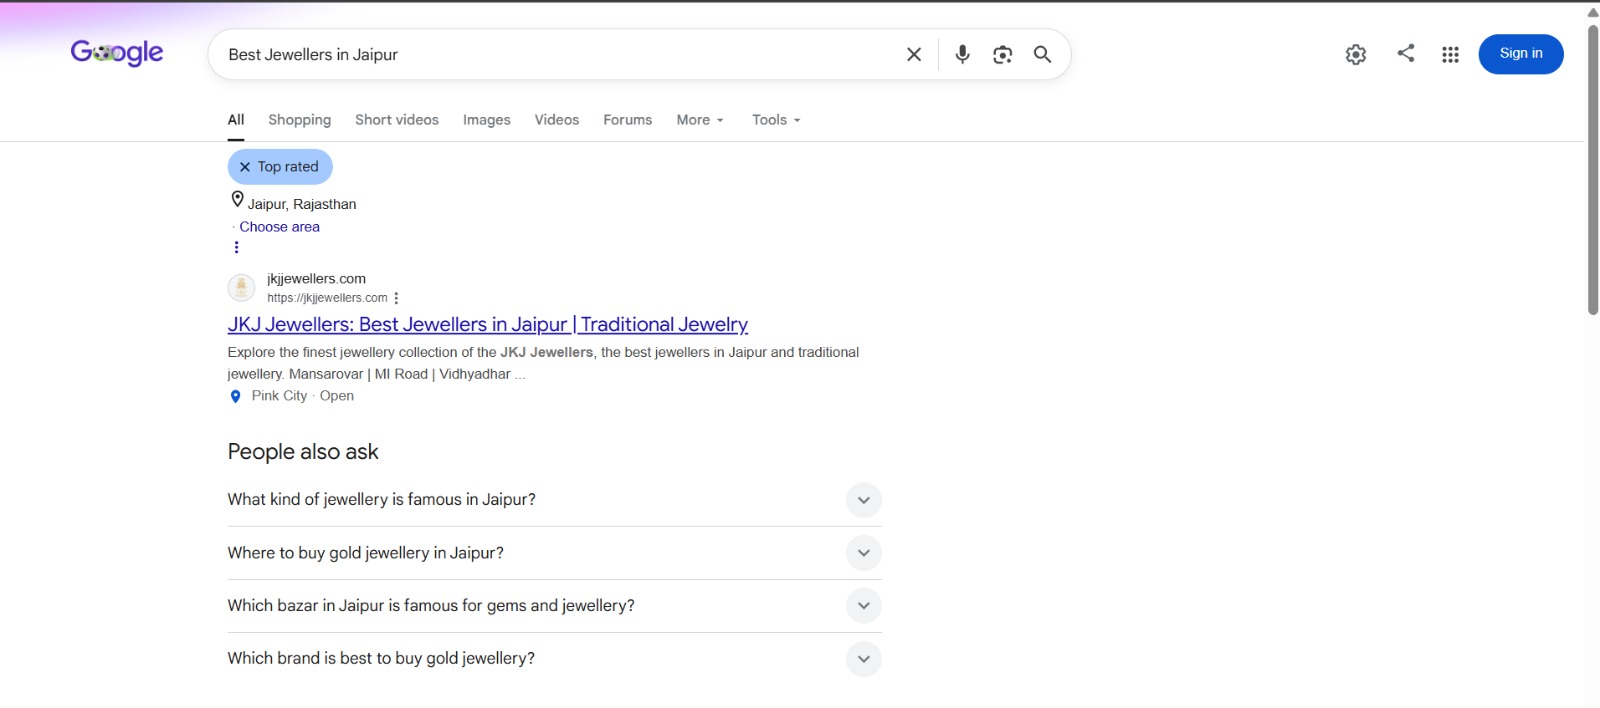This screenshot has width=1600, height=708.
Task: Expand 'Which bazar in Jaipur' question chevron
Action: tap(864, 606)
